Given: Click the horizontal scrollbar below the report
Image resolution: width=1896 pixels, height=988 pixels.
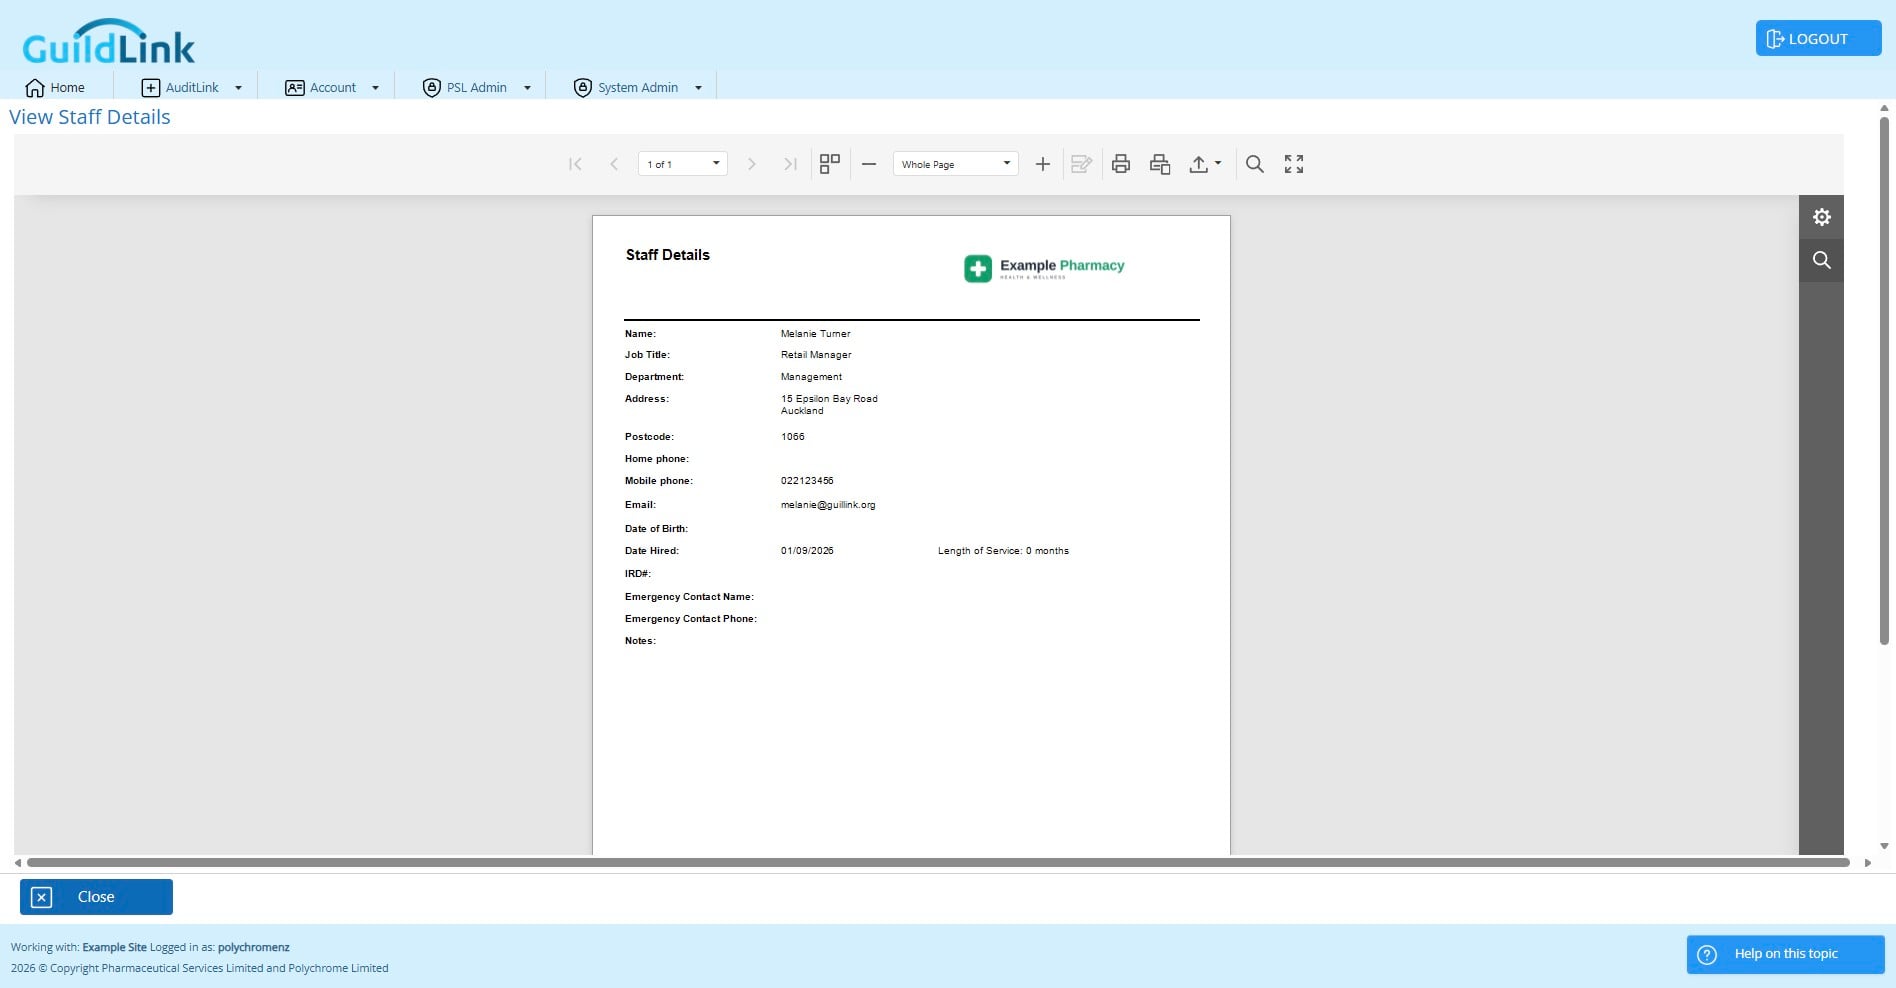Looking at the screenshot, I should pos(938,862).
